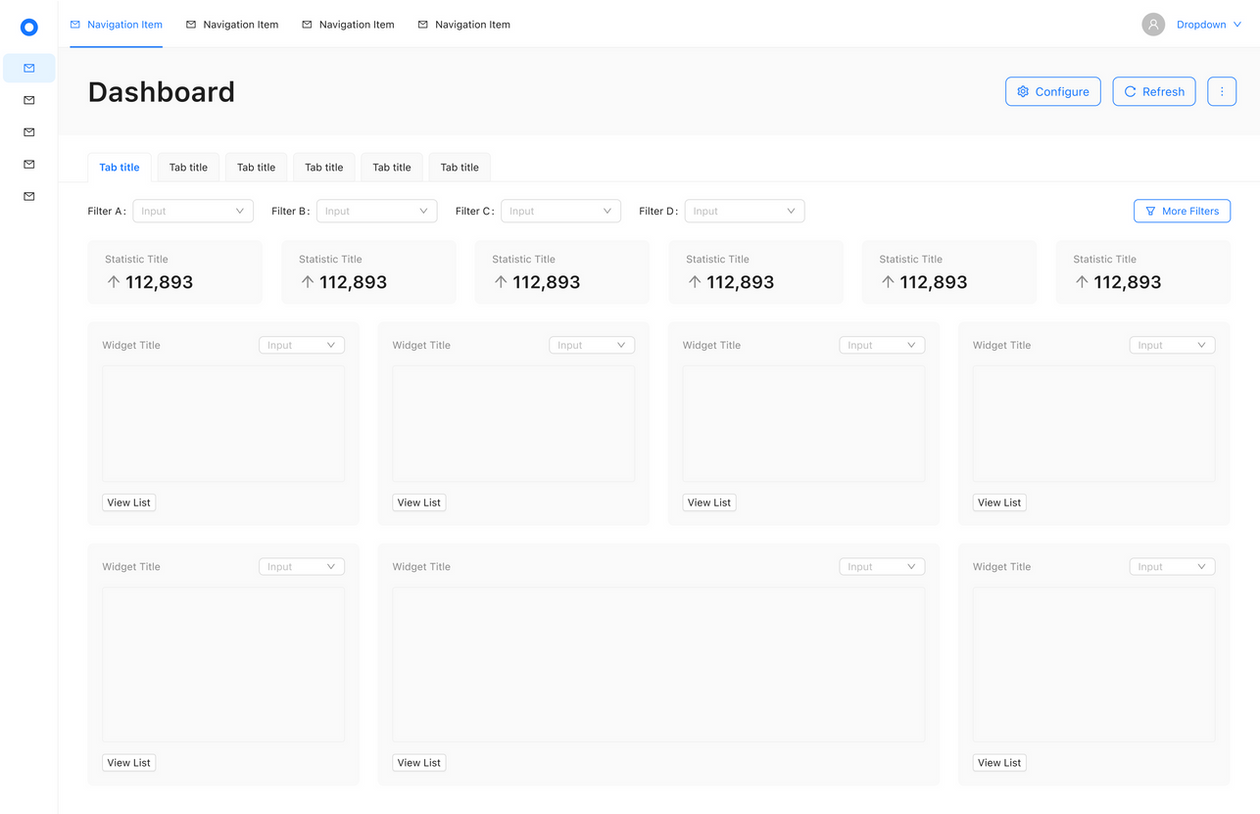Select the active blue Navigation Item
1260x814 pixels.
click(x=116, y=25)
